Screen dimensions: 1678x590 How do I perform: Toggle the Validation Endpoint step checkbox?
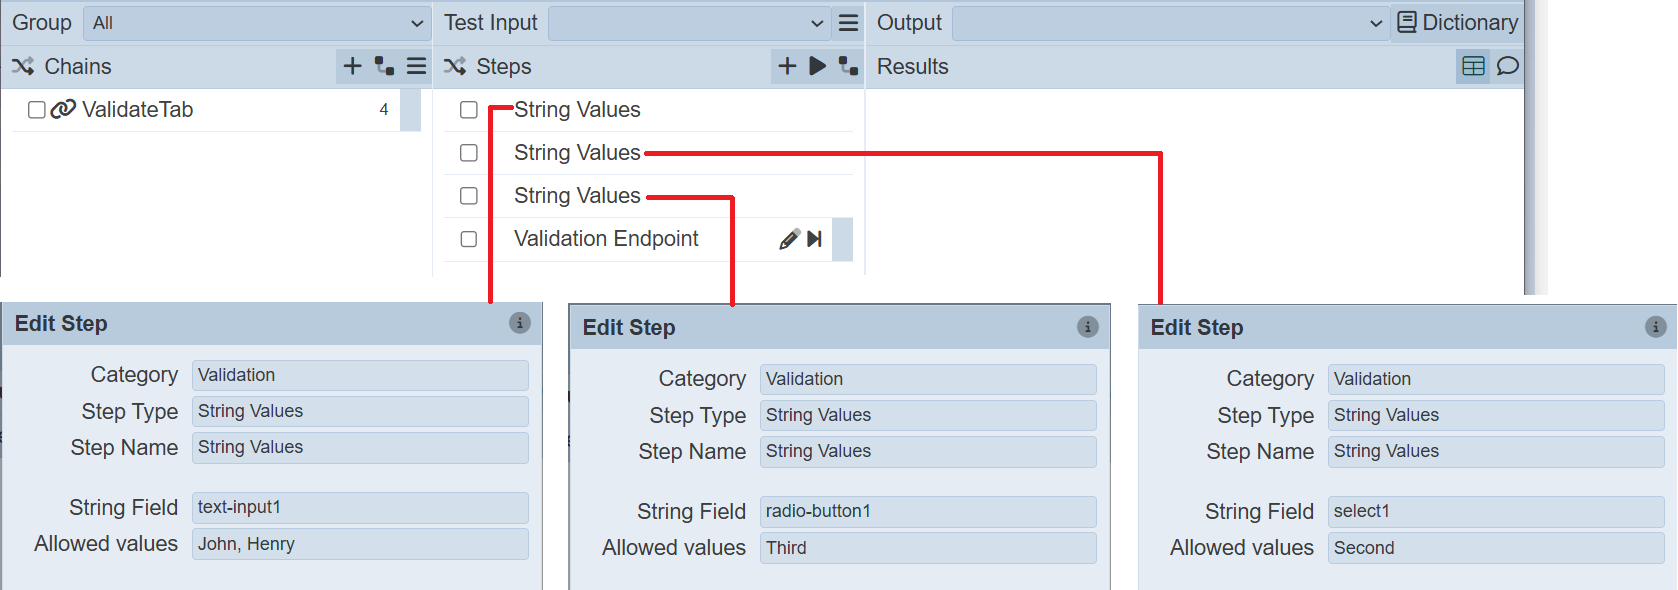[x=468, y=239]
